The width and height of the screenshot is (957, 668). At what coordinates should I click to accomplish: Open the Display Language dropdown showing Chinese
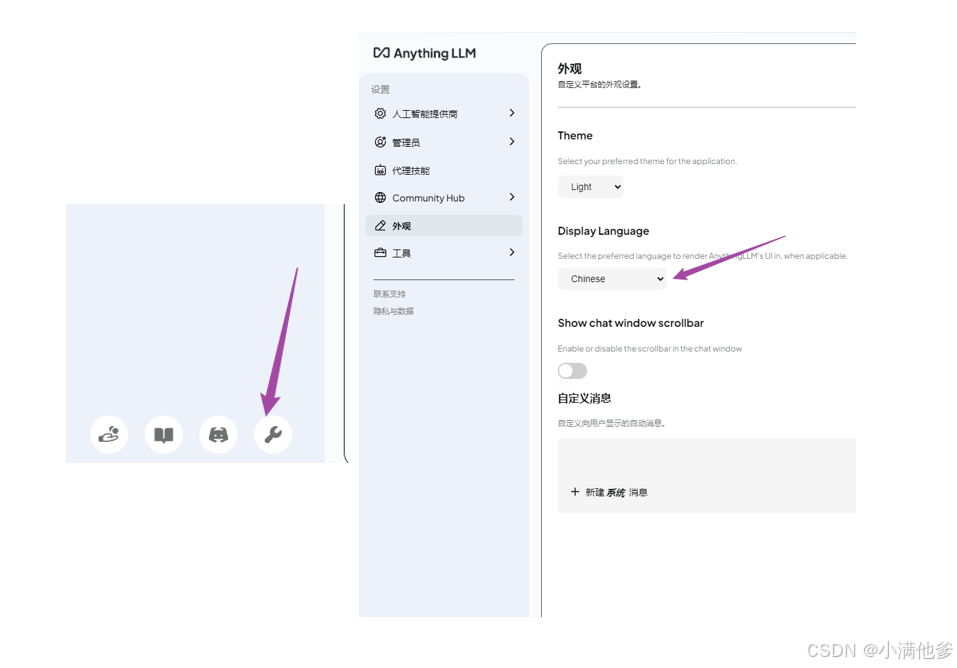tap(612, 279)
